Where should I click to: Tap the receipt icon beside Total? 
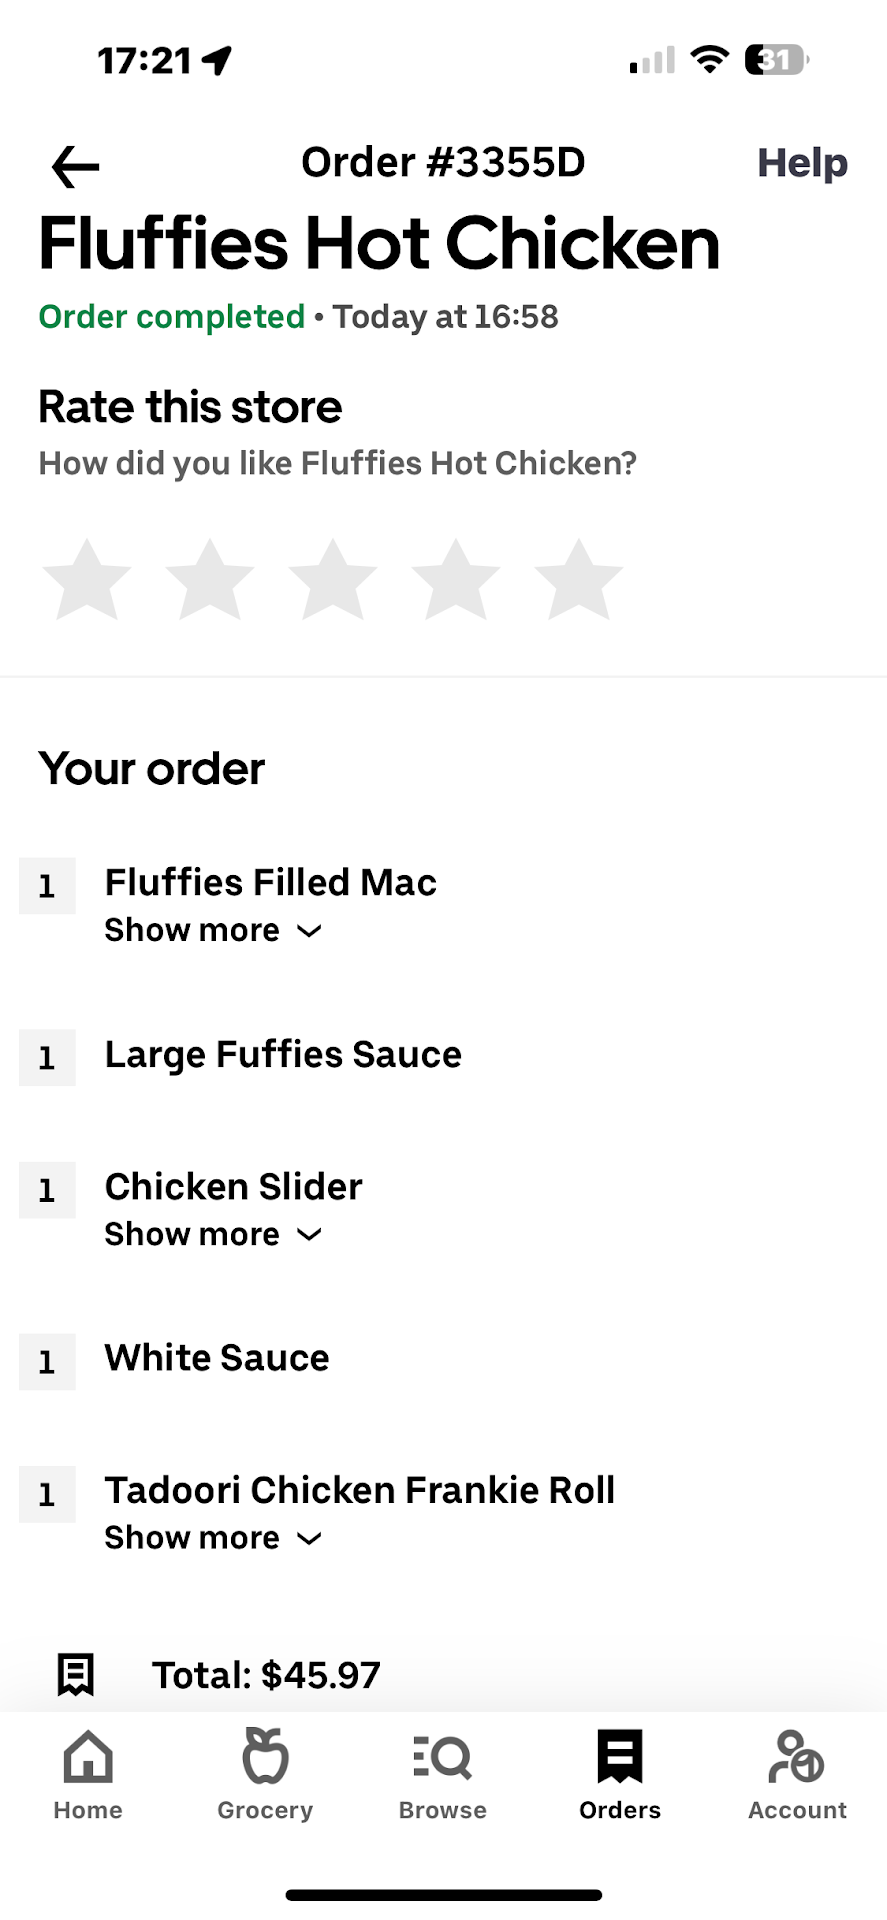(76, 1675)
